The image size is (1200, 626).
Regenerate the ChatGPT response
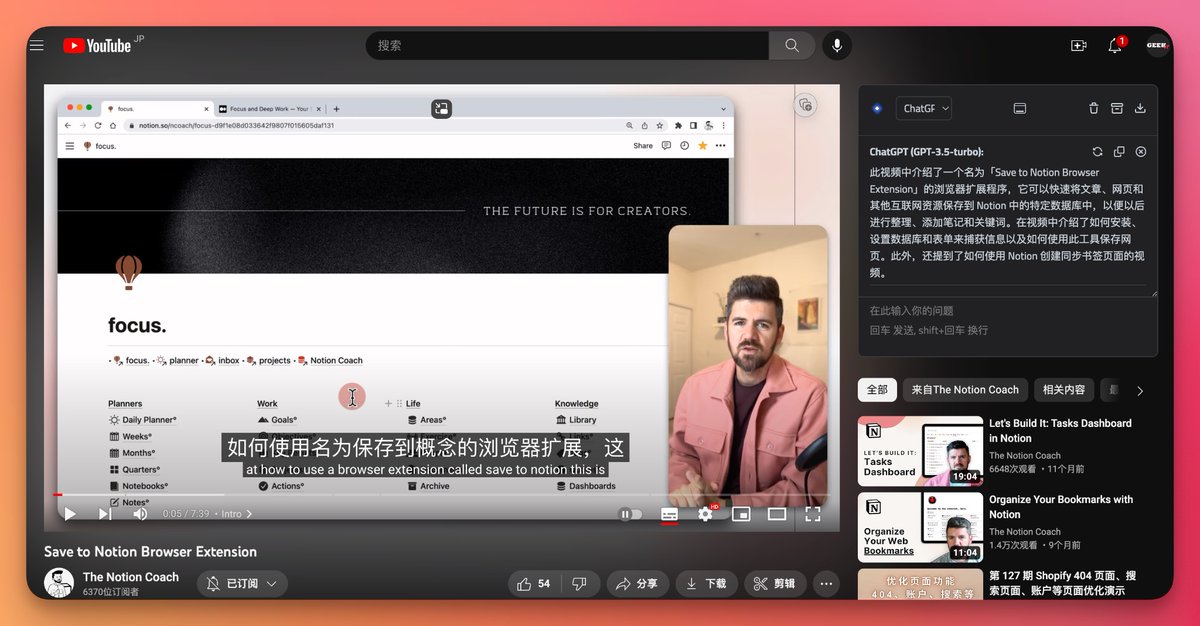pyautogui.click(x=1097, y=152)
